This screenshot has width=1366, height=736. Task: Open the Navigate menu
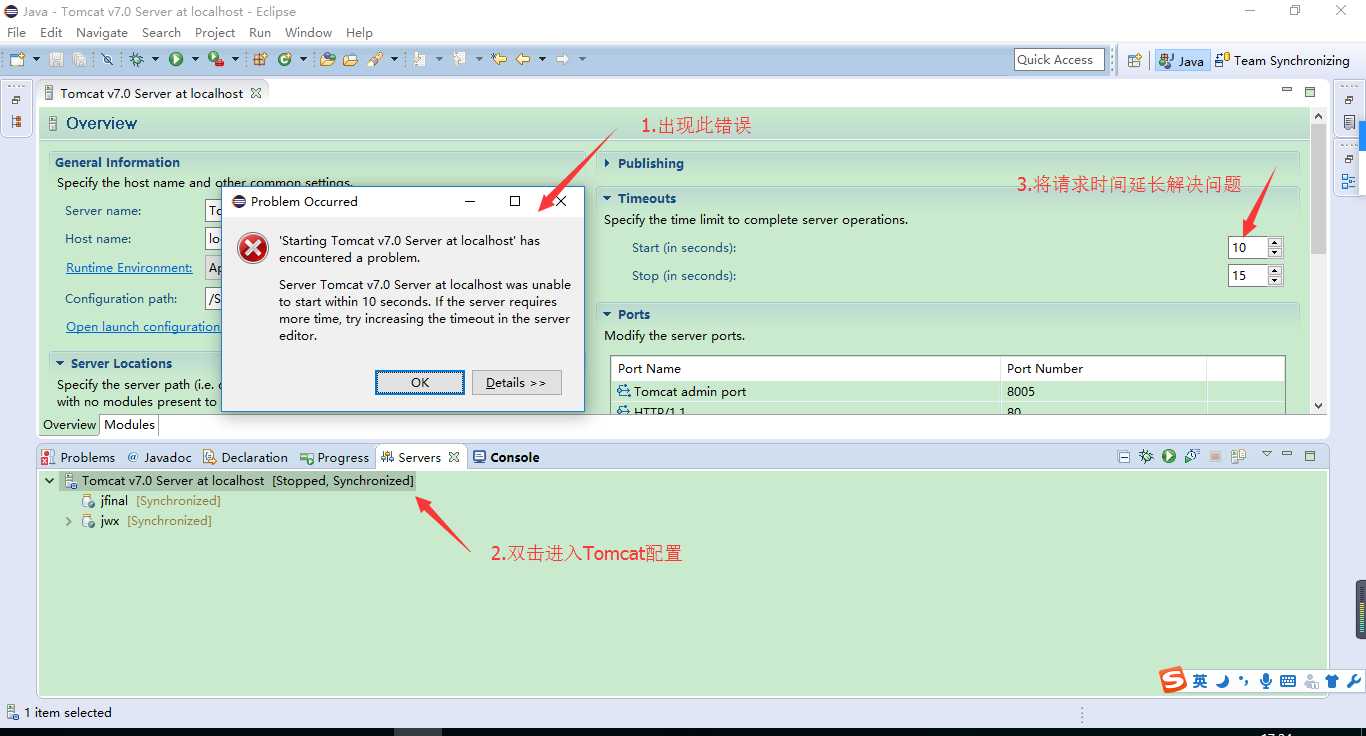[101, 32]
